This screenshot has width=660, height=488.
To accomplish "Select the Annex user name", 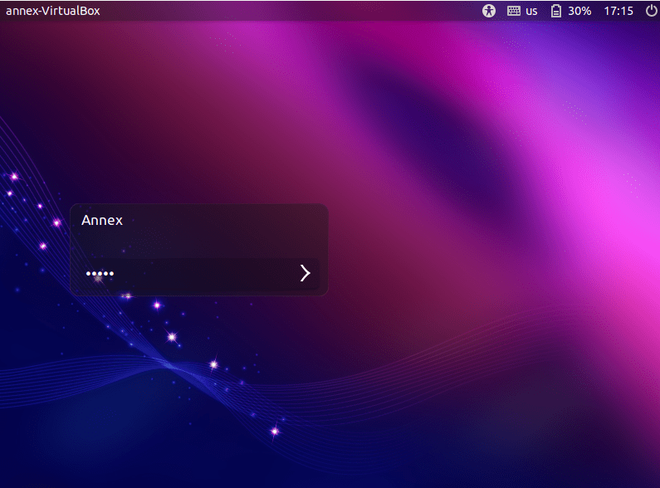I will click(x=102, y=220).
